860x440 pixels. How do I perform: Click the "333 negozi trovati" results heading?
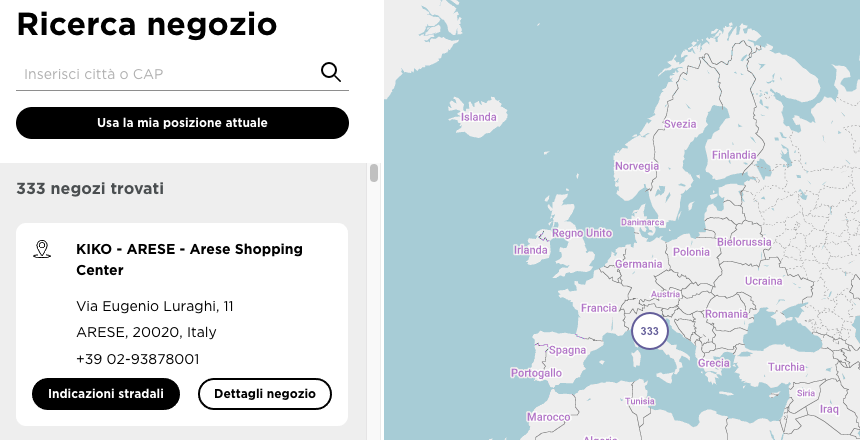[x=90, y=188]
